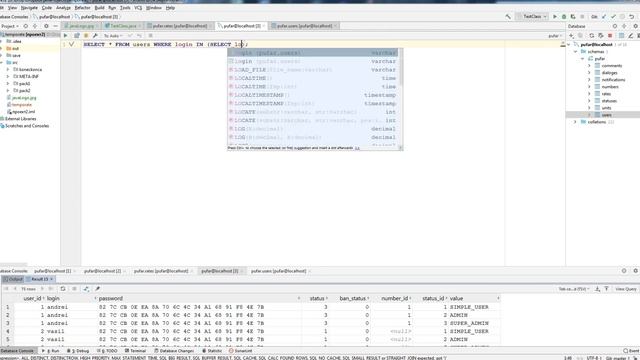Run TestClass with the green play icon

[x=555, y=16]
